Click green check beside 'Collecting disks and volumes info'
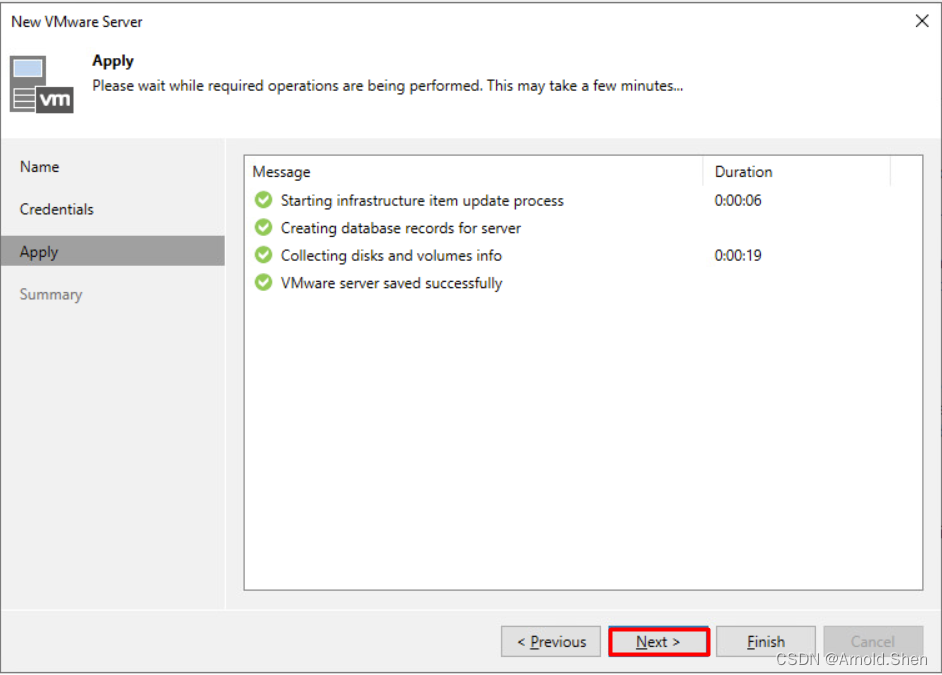The height and width of the screenshot is (675, 942). tap(263, 255)
